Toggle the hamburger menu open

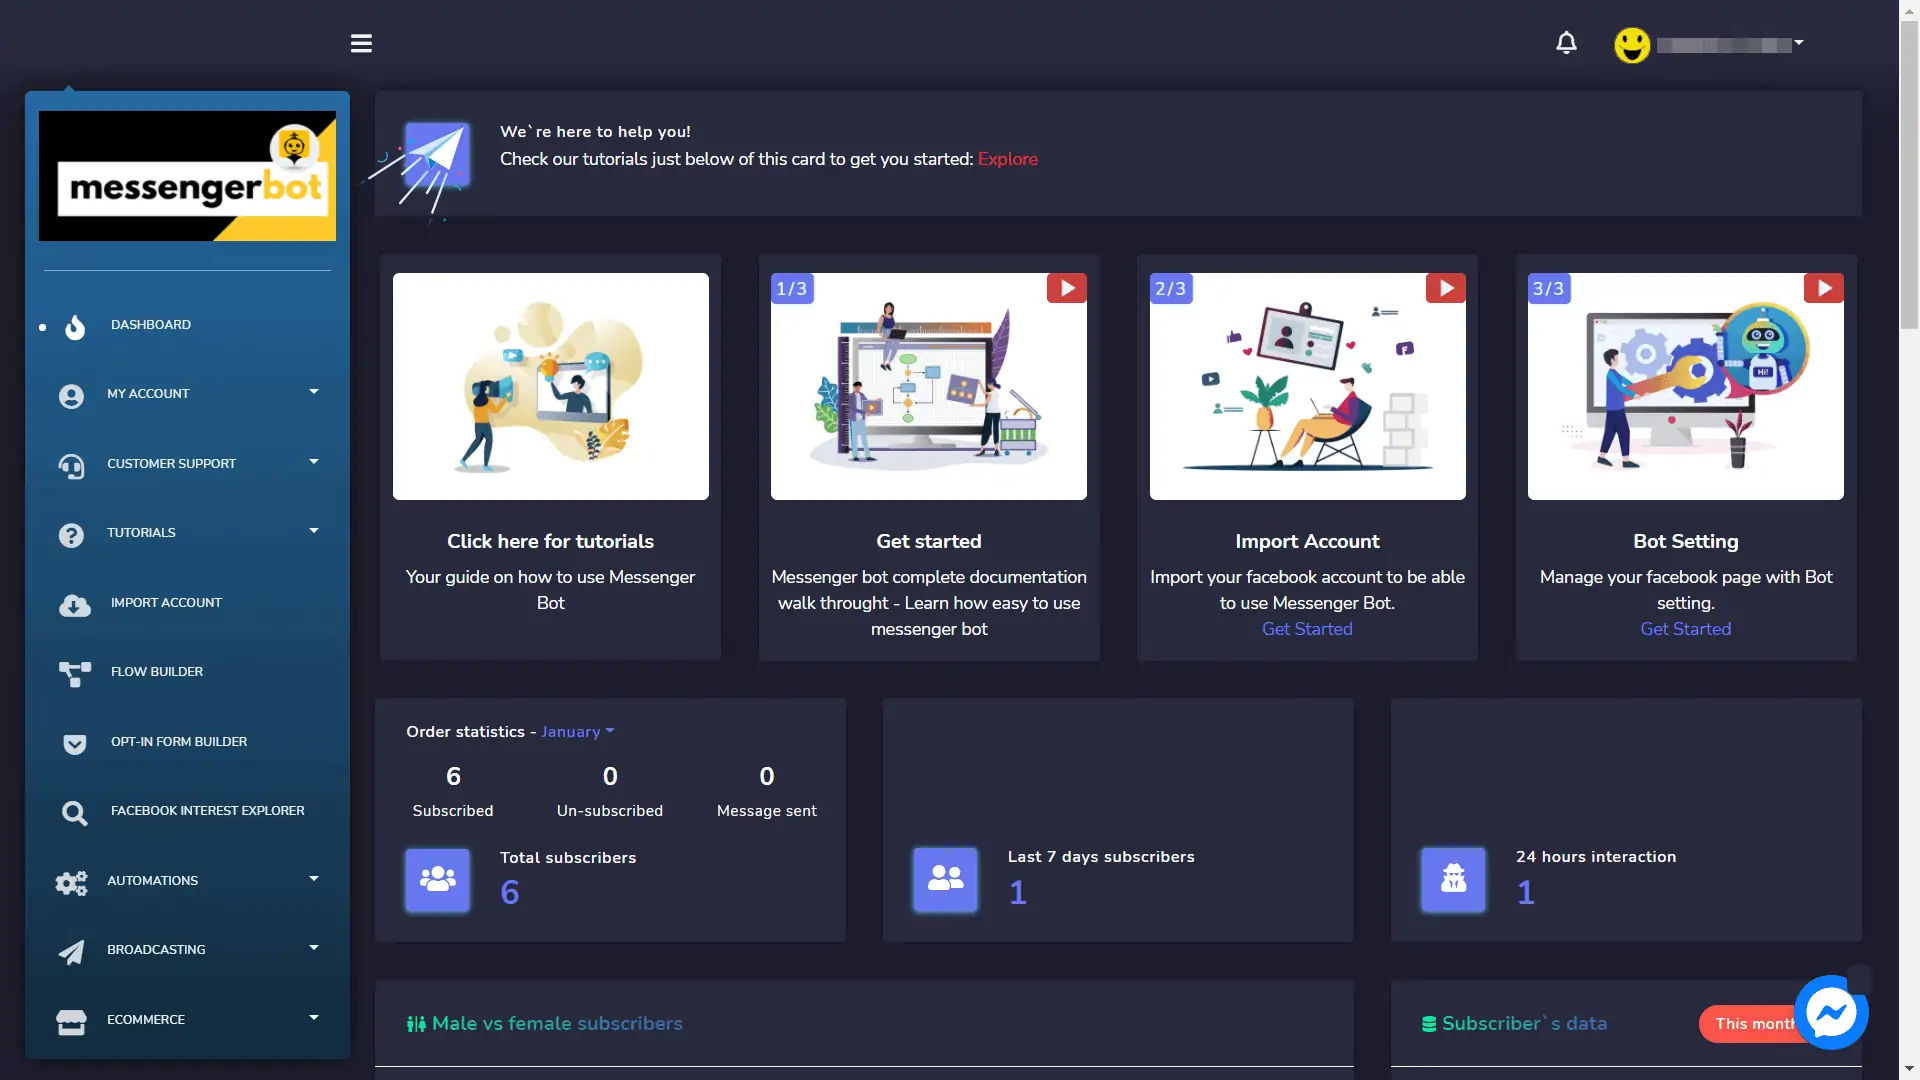coord(361,44)
